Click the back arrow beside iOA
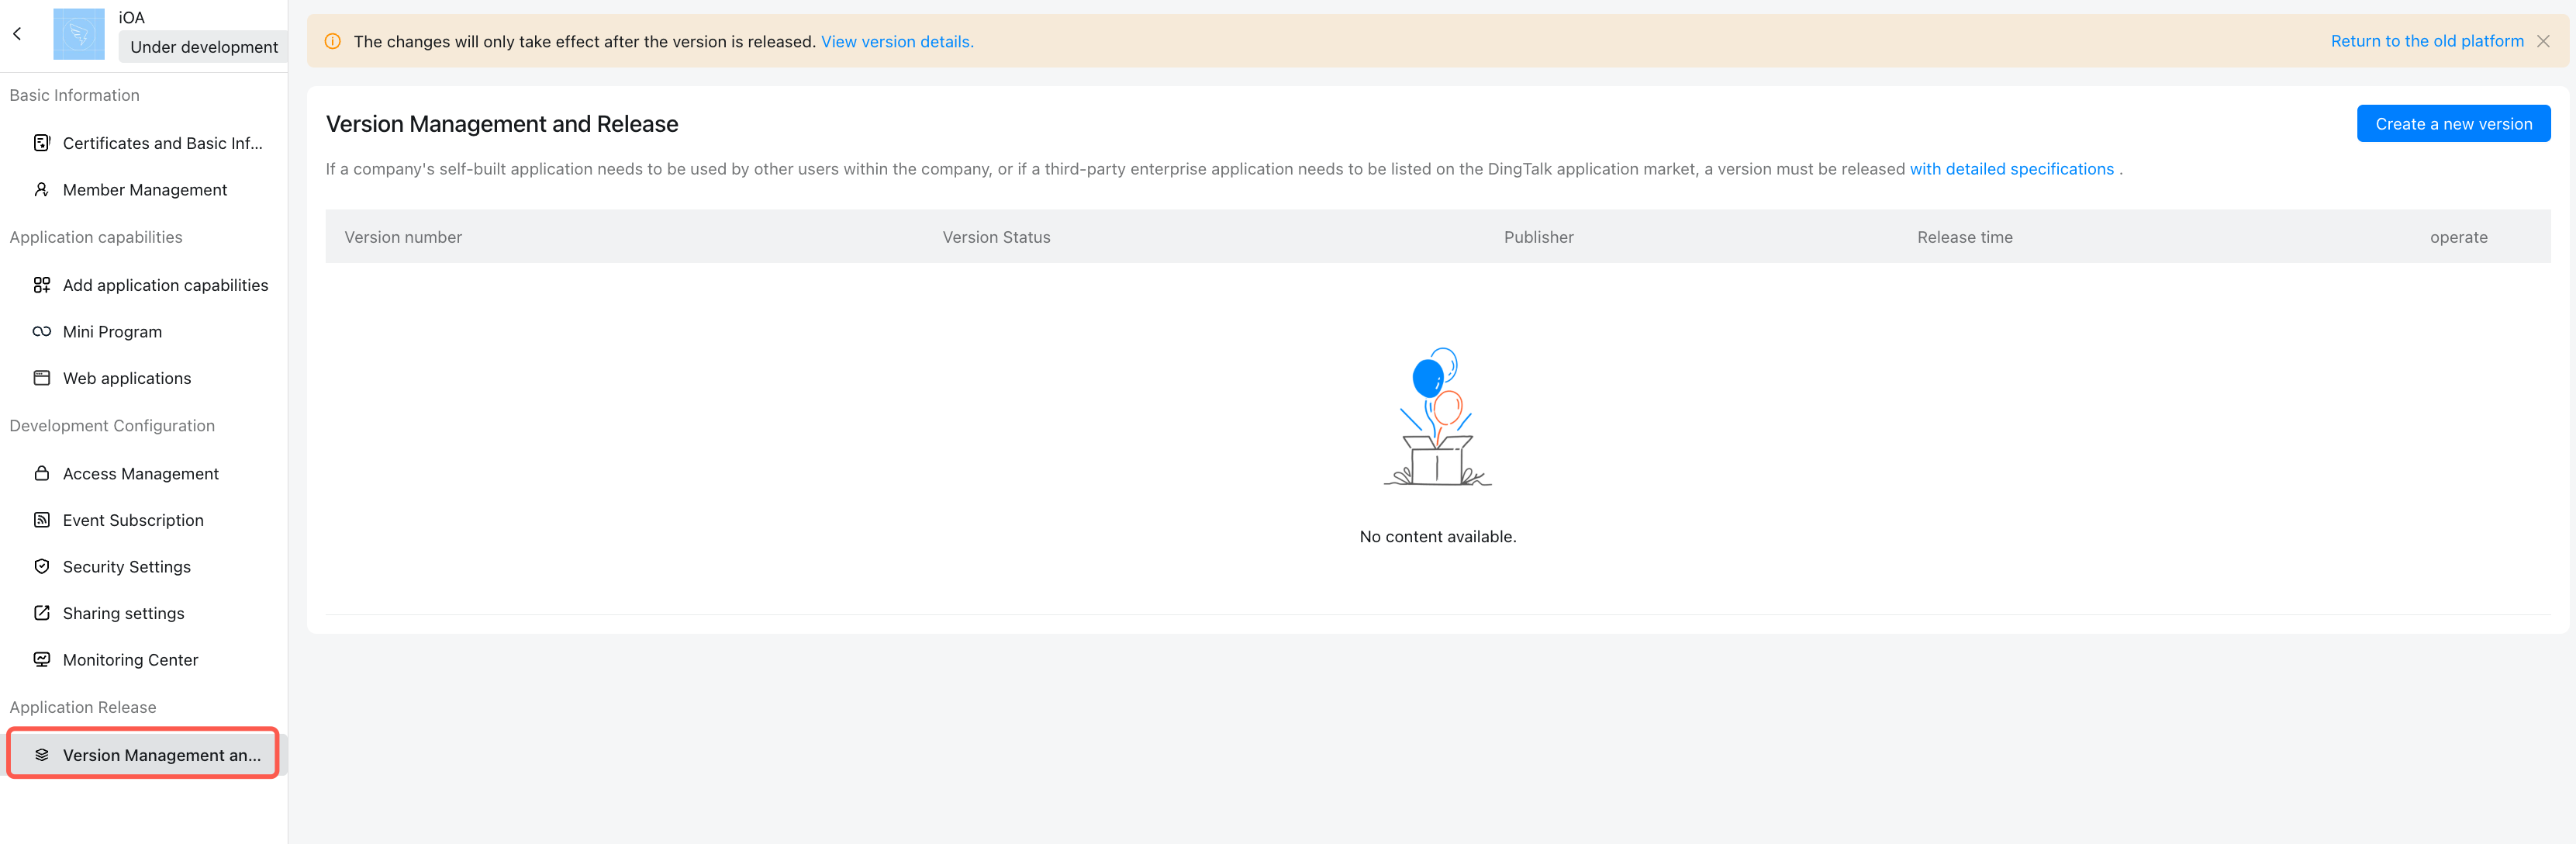Image resolution: width=2576 pixels, height=844 pixels. pos(17,33)
